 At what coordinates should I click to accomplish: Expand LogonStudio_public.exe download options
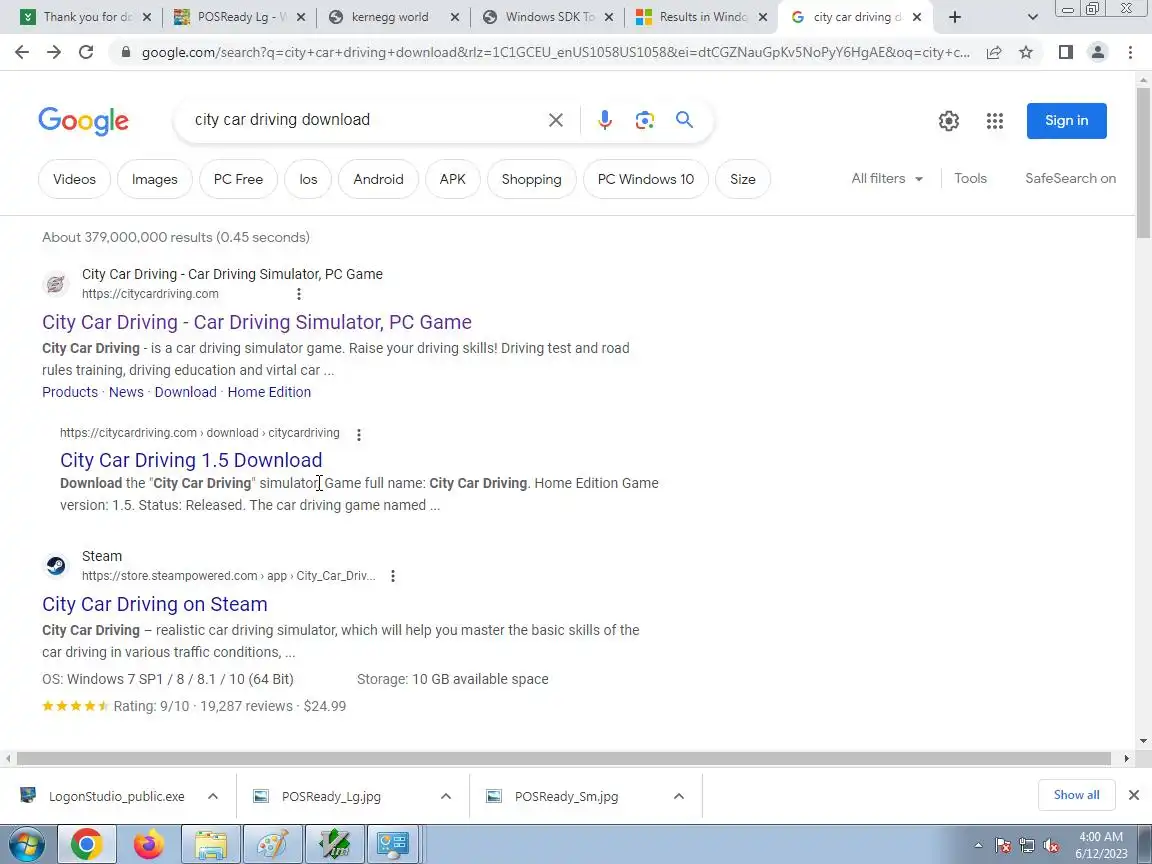pos(212,796)
